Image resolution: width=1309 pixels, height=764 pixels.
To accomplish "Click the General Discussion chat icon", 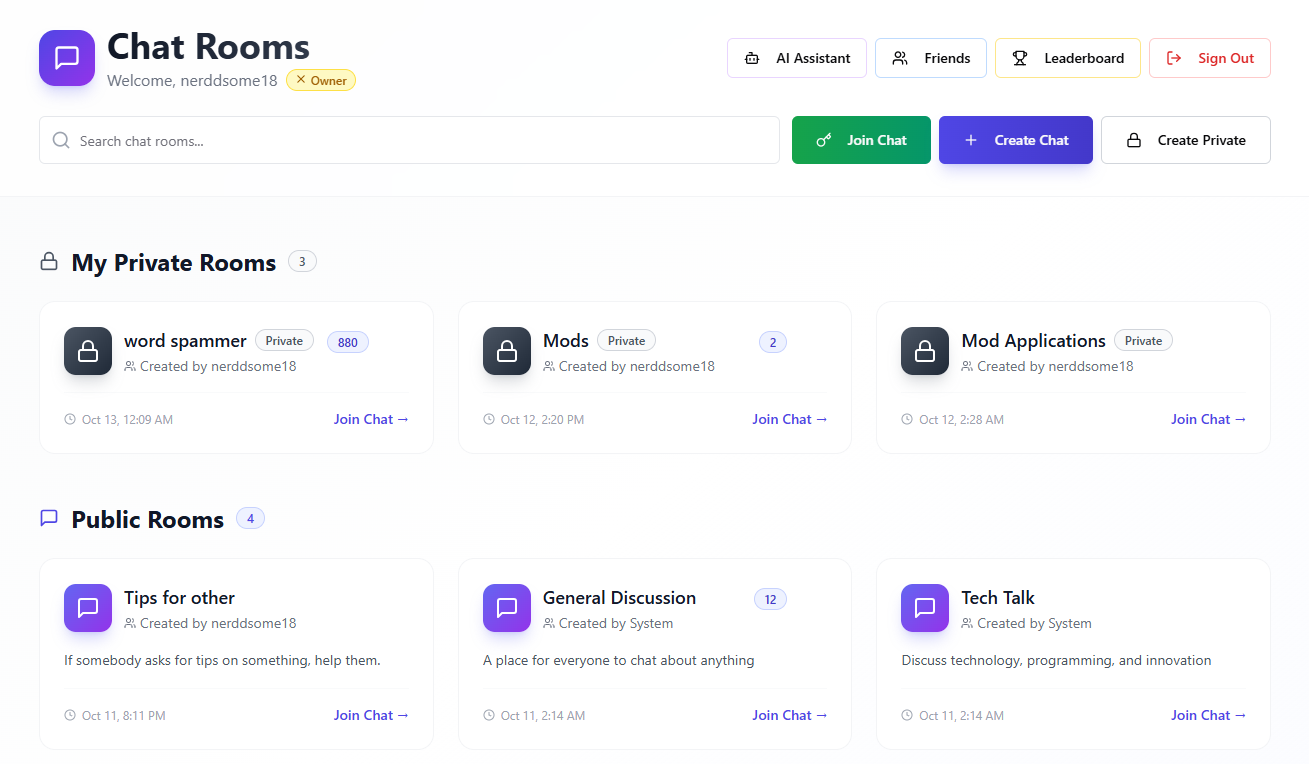I will [x=507, y=608].
